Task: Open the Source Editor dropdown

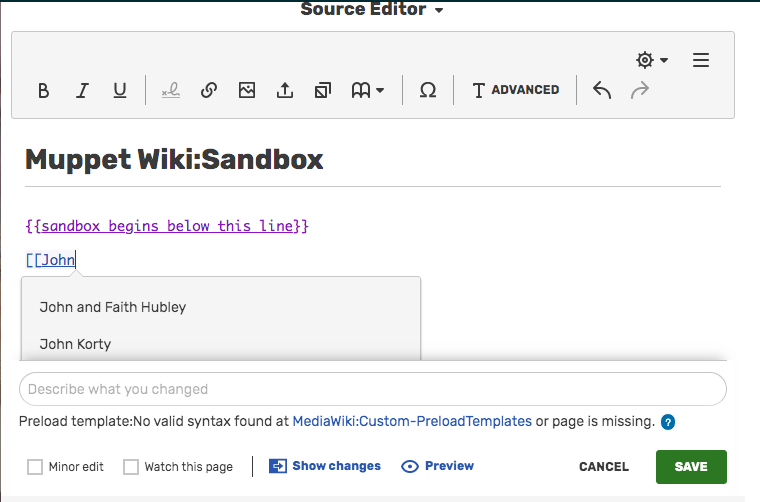Action: [372, 10]
